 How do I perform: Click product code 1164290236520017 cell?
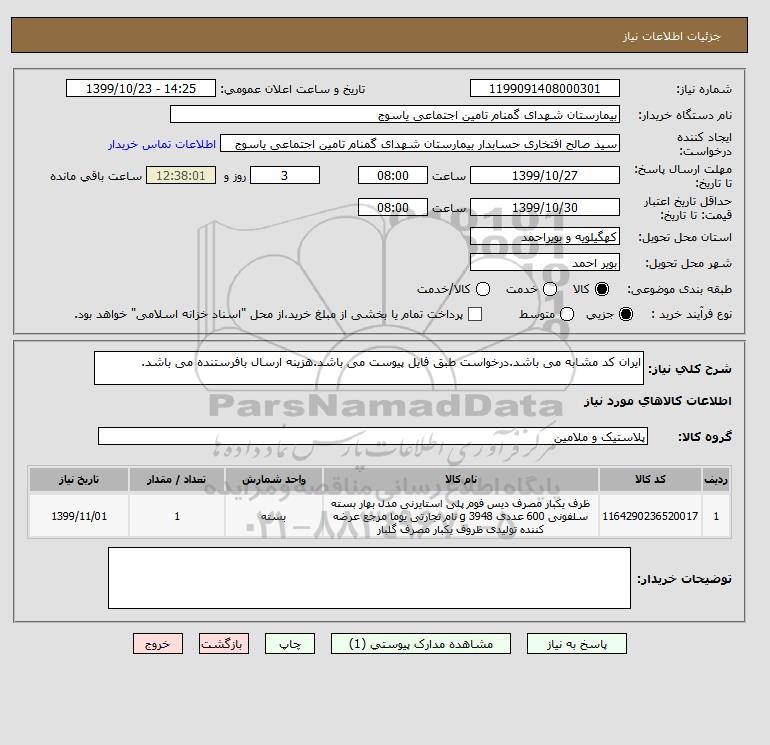tap(650, 516)
